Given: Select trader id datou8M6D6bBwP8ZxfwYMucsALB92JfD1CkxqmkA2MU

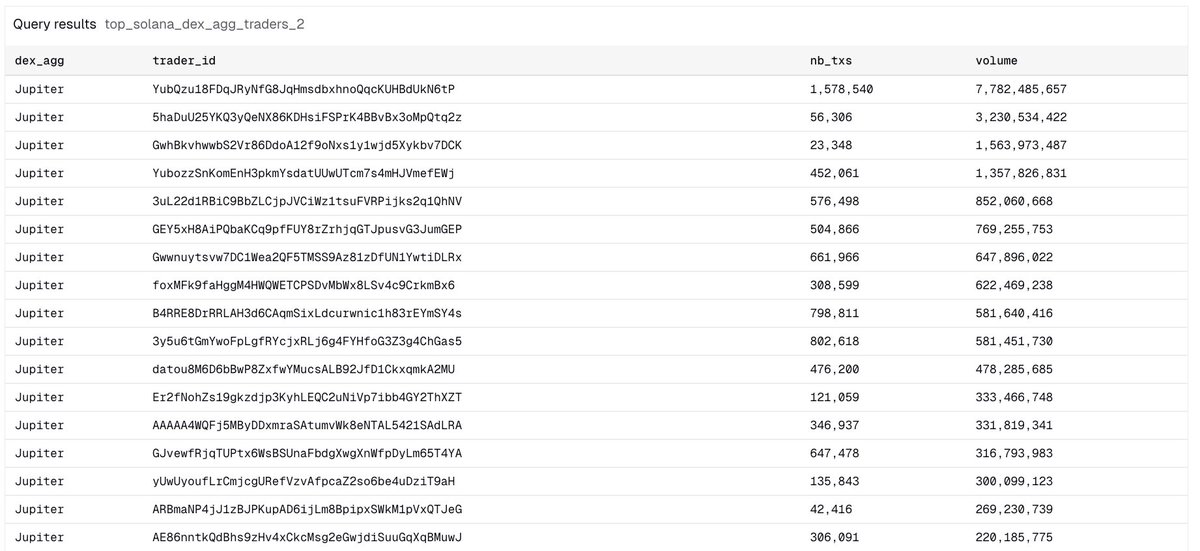Looking at the screenshot, I should [304, 369].
